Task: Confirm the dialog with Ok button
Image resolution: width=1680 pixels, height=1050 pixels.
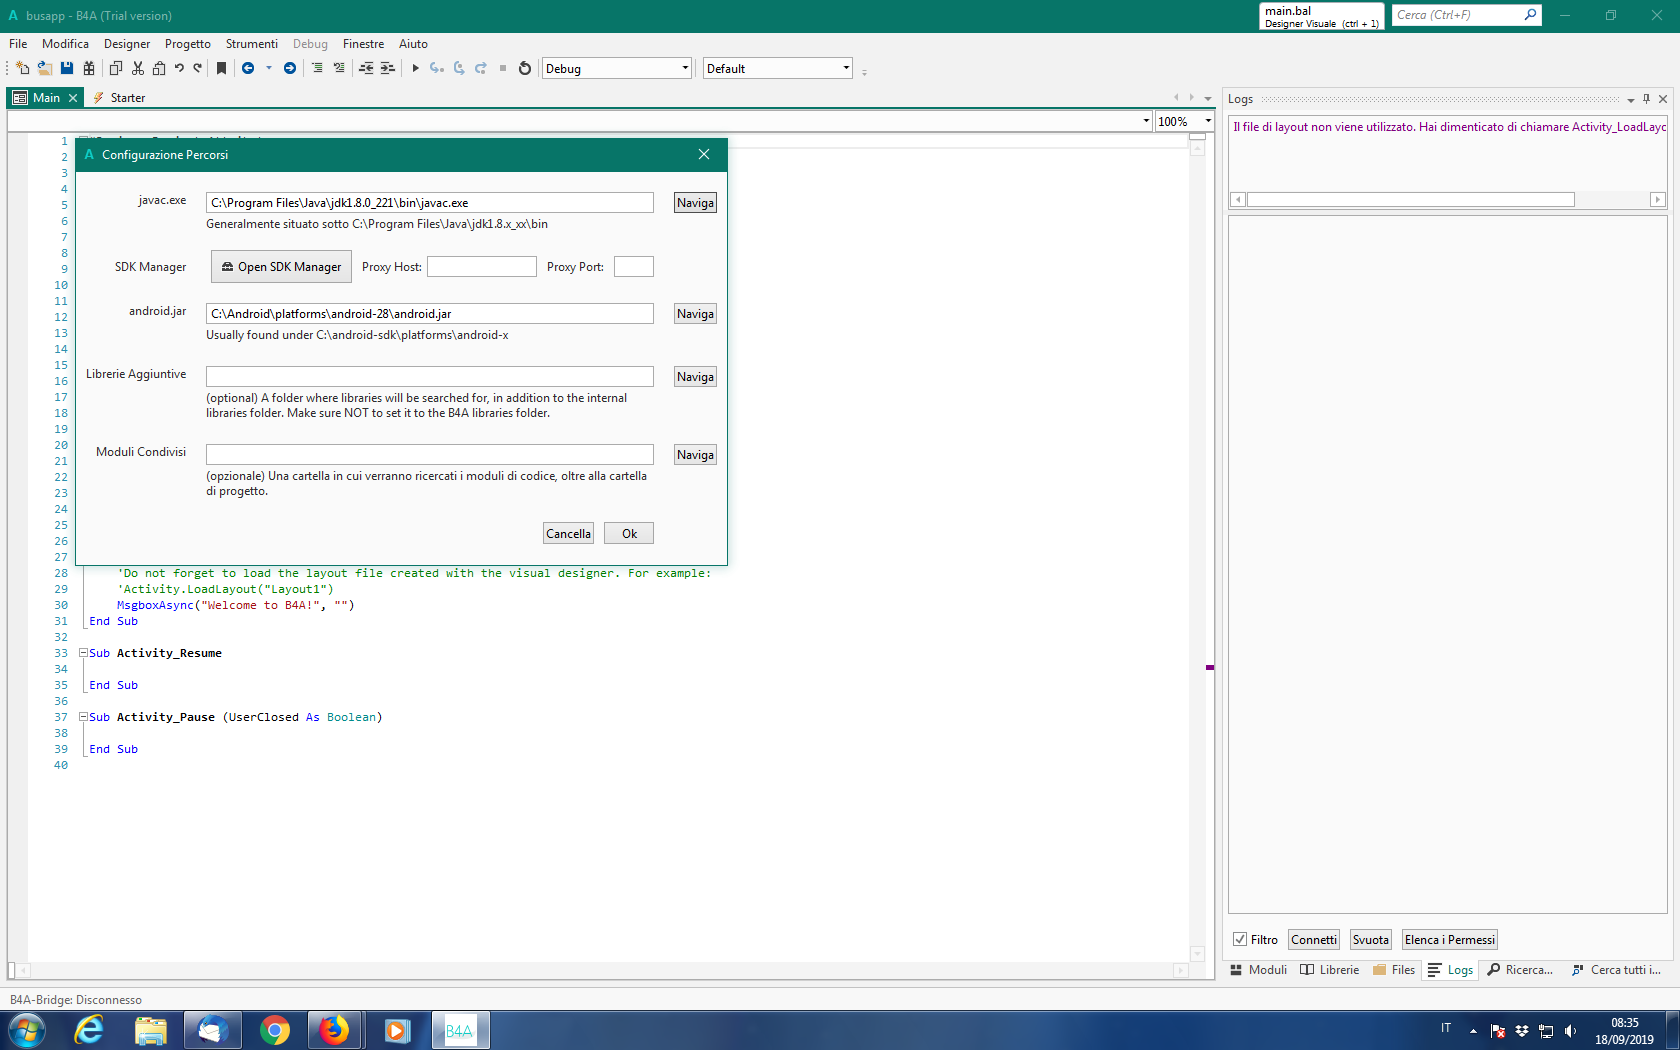Action: tap(629, 534)
